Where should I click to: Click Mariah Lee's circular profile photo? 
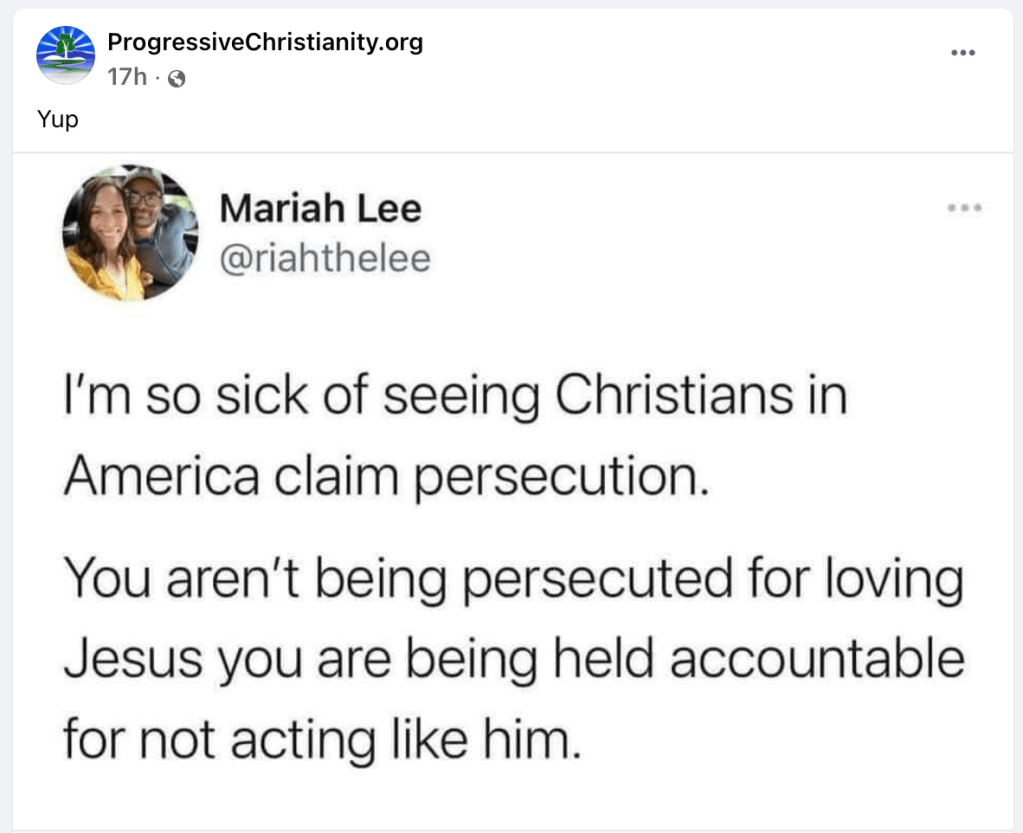(x=130, y=233)
